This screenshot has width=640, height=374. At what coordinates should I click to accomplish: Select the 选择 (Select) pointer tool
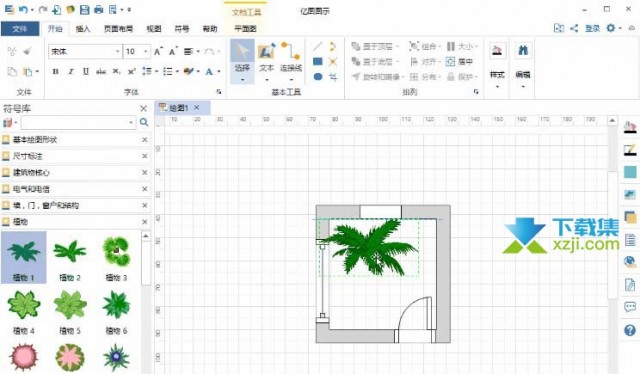coord(242,61)
